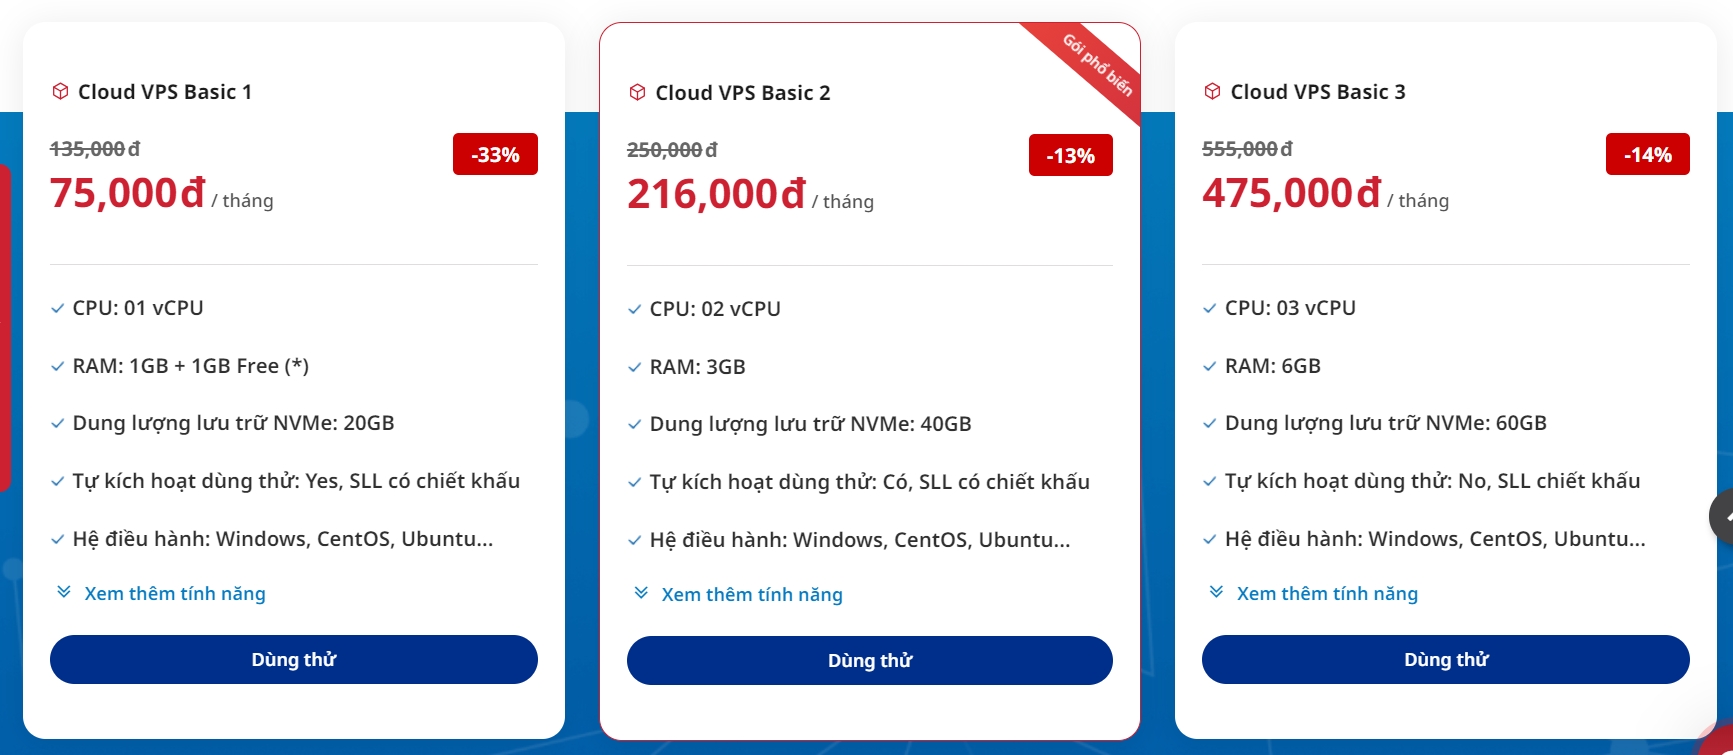Screen dimensions: 1733x755
Task: Click the checkmark beside Dung lượng lưu trữ NVMe: 60GB
Action: [1208, 424]
